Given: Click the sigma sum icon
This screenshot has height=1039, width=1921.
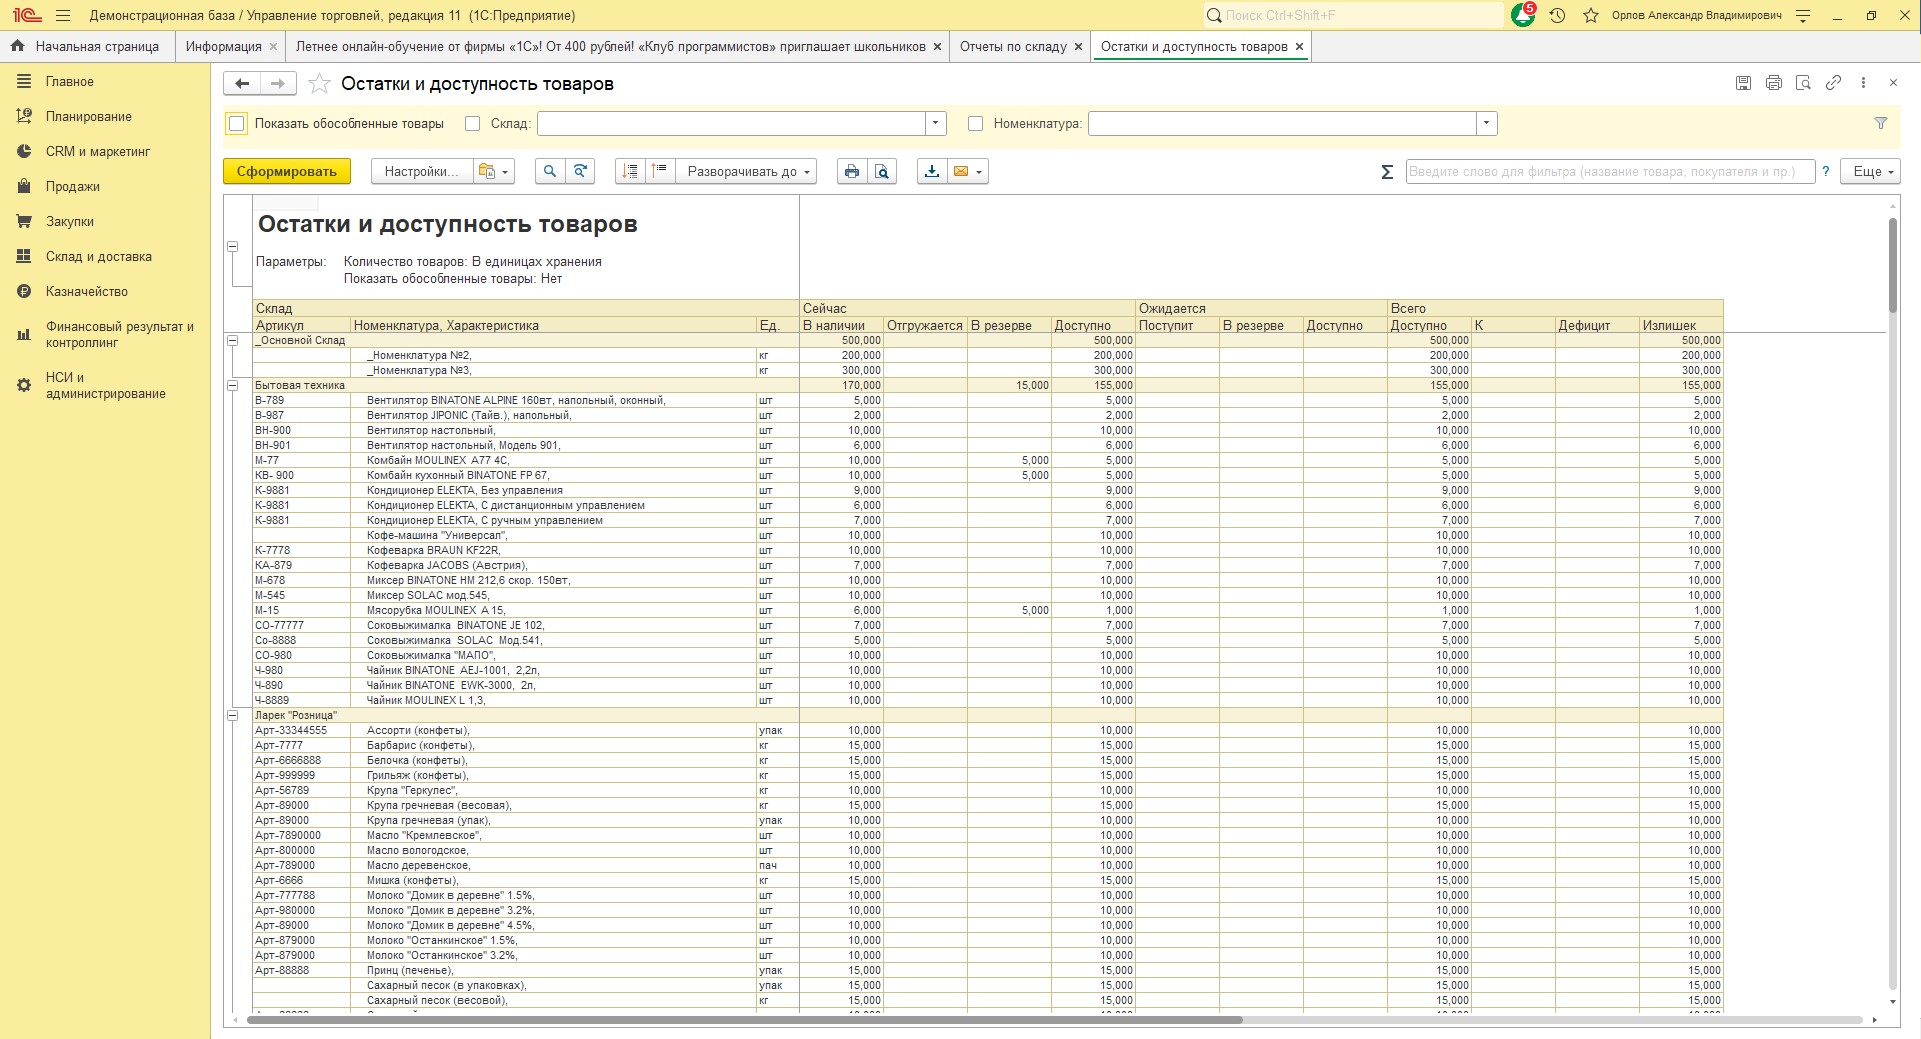Looking at the screenshot, I should 1387,172.
